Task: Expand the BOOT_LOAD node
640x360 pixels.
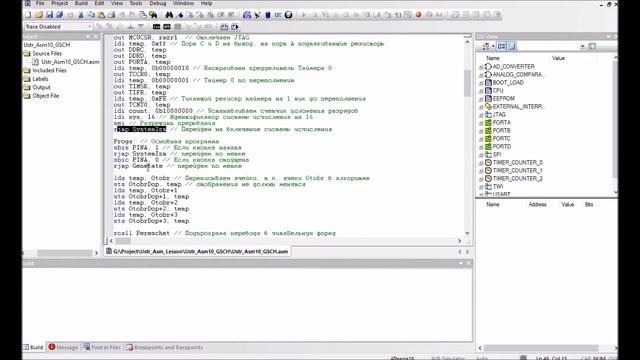Action: pyautogui.click(x=481, y=83)
